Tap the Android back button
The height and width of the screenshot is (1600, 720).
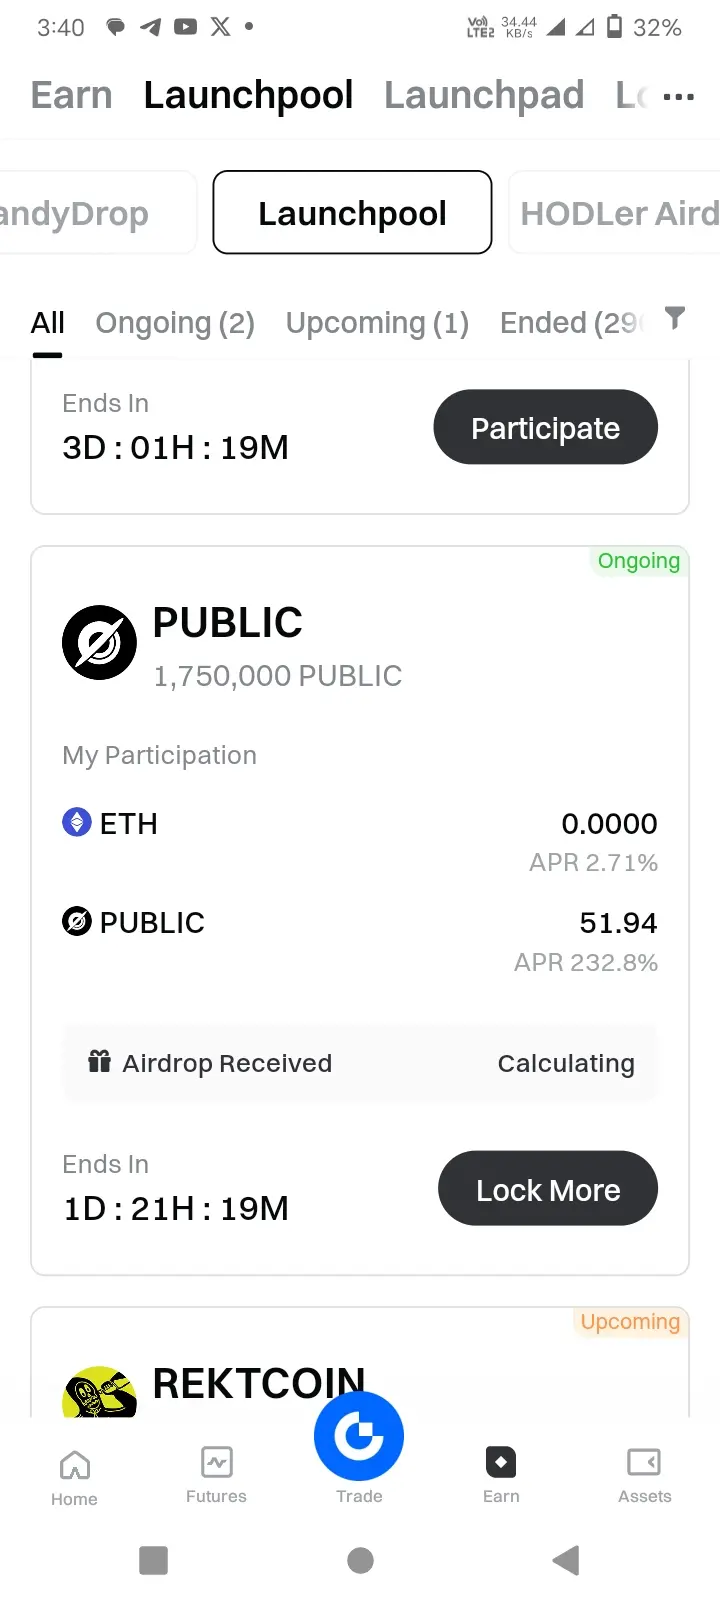pos(566,1560)
